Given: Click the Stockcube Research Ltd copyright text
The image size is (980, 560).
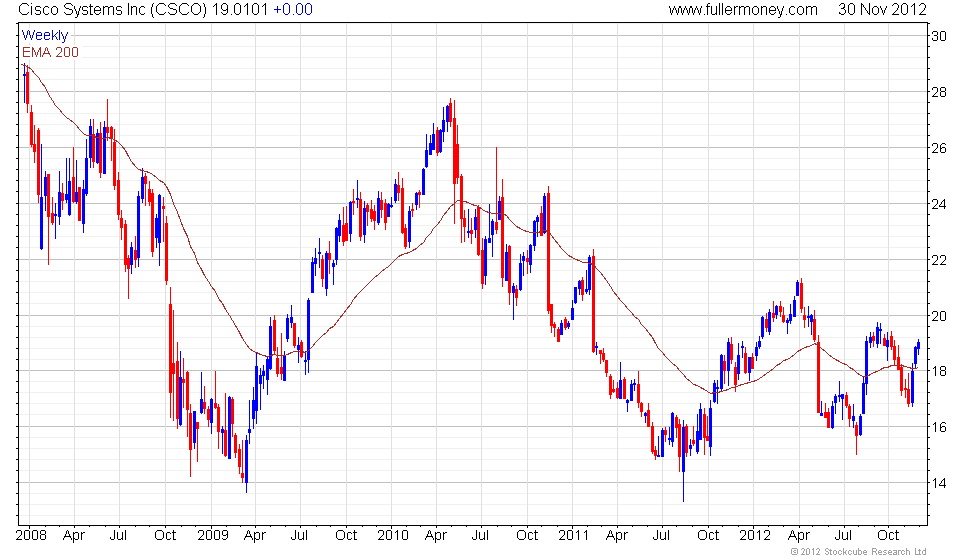Looking at the screenshot, I should click(x=859, y=552).
